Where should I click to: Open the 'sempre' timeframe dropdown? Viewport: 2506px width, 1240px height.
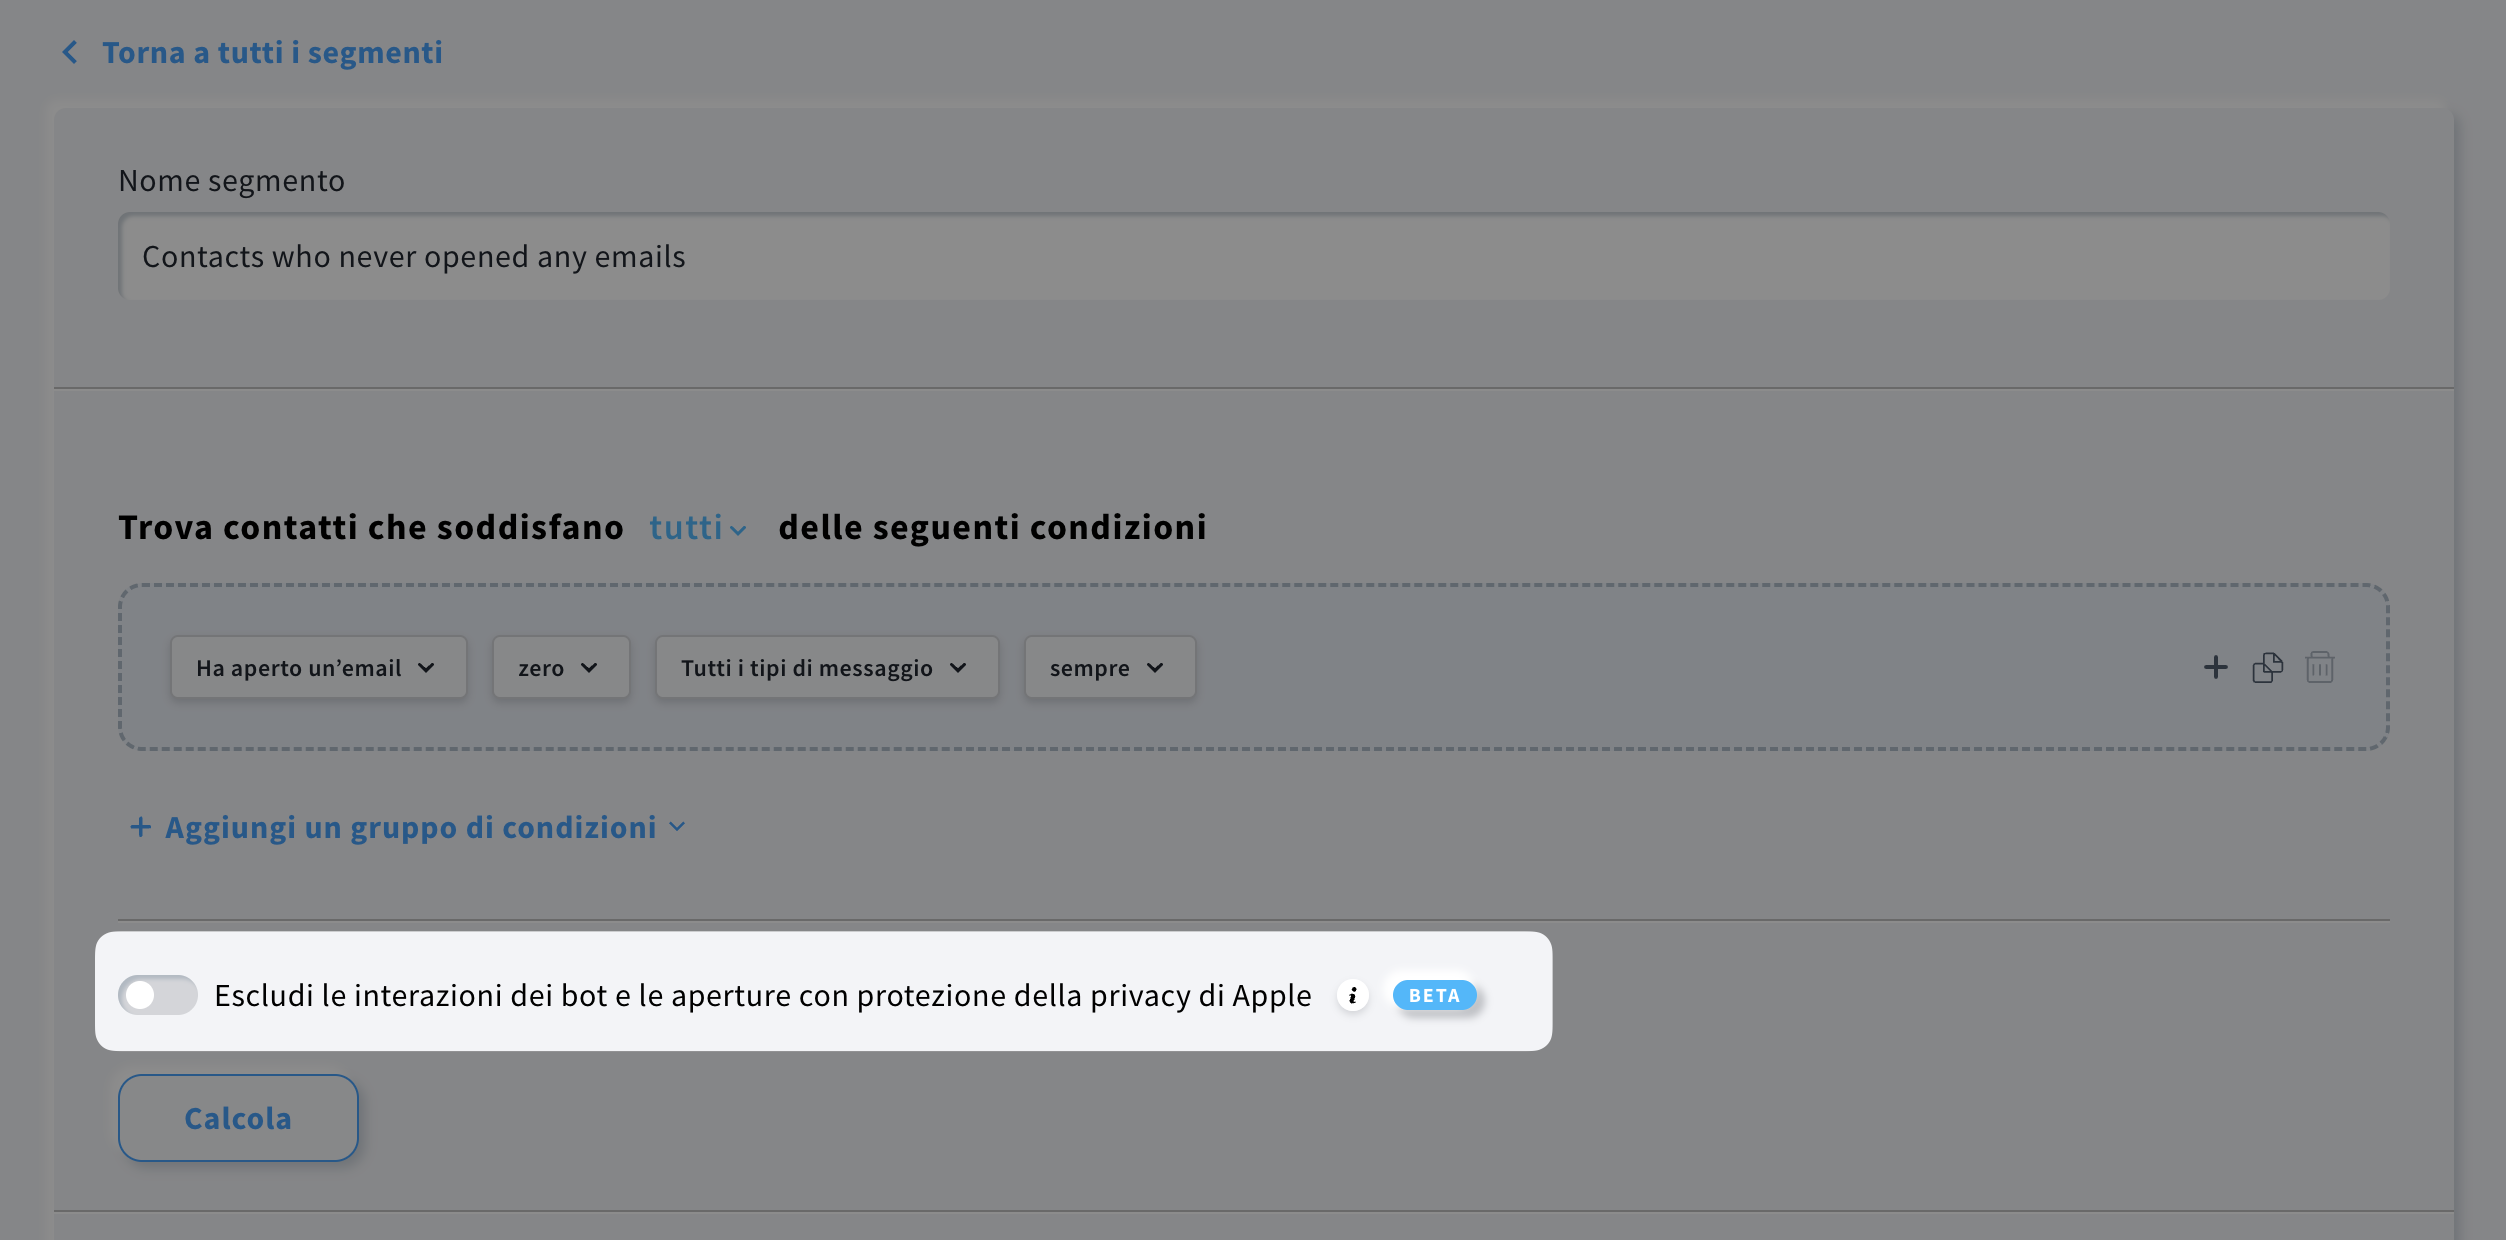coord(1108,667)
